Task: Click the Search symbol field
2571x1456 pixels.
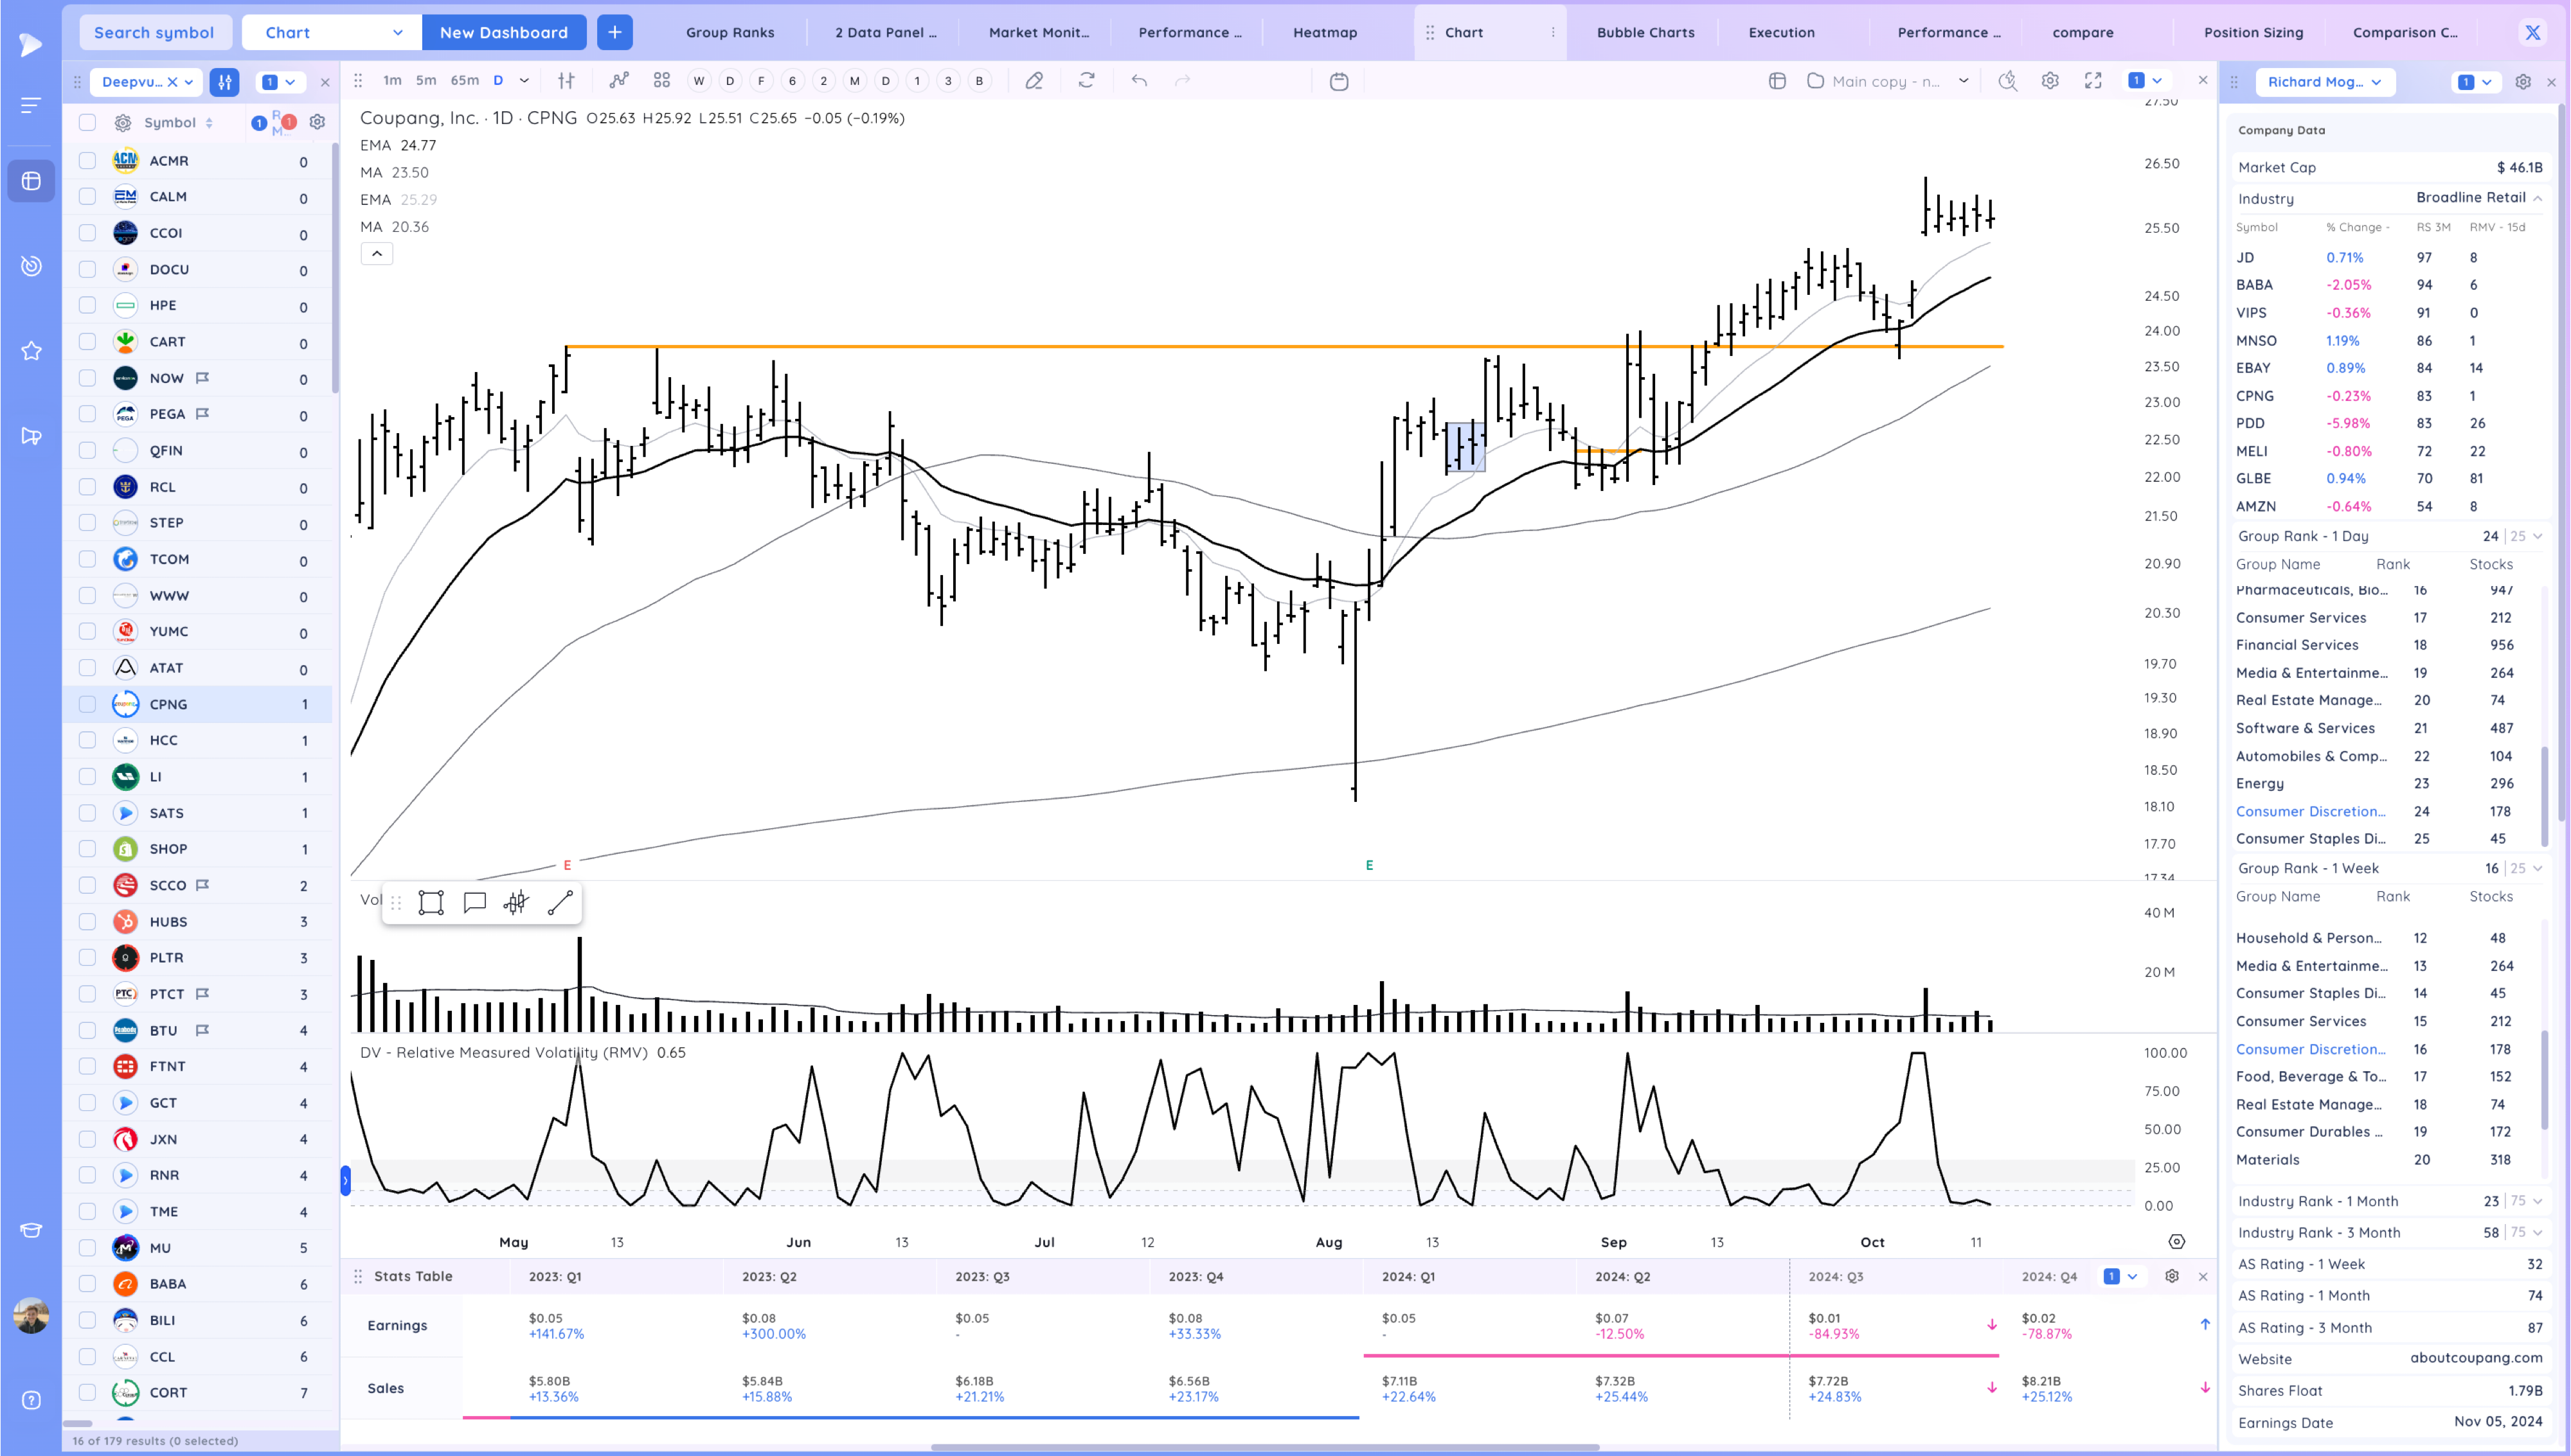Action: (x=154, y=32)
